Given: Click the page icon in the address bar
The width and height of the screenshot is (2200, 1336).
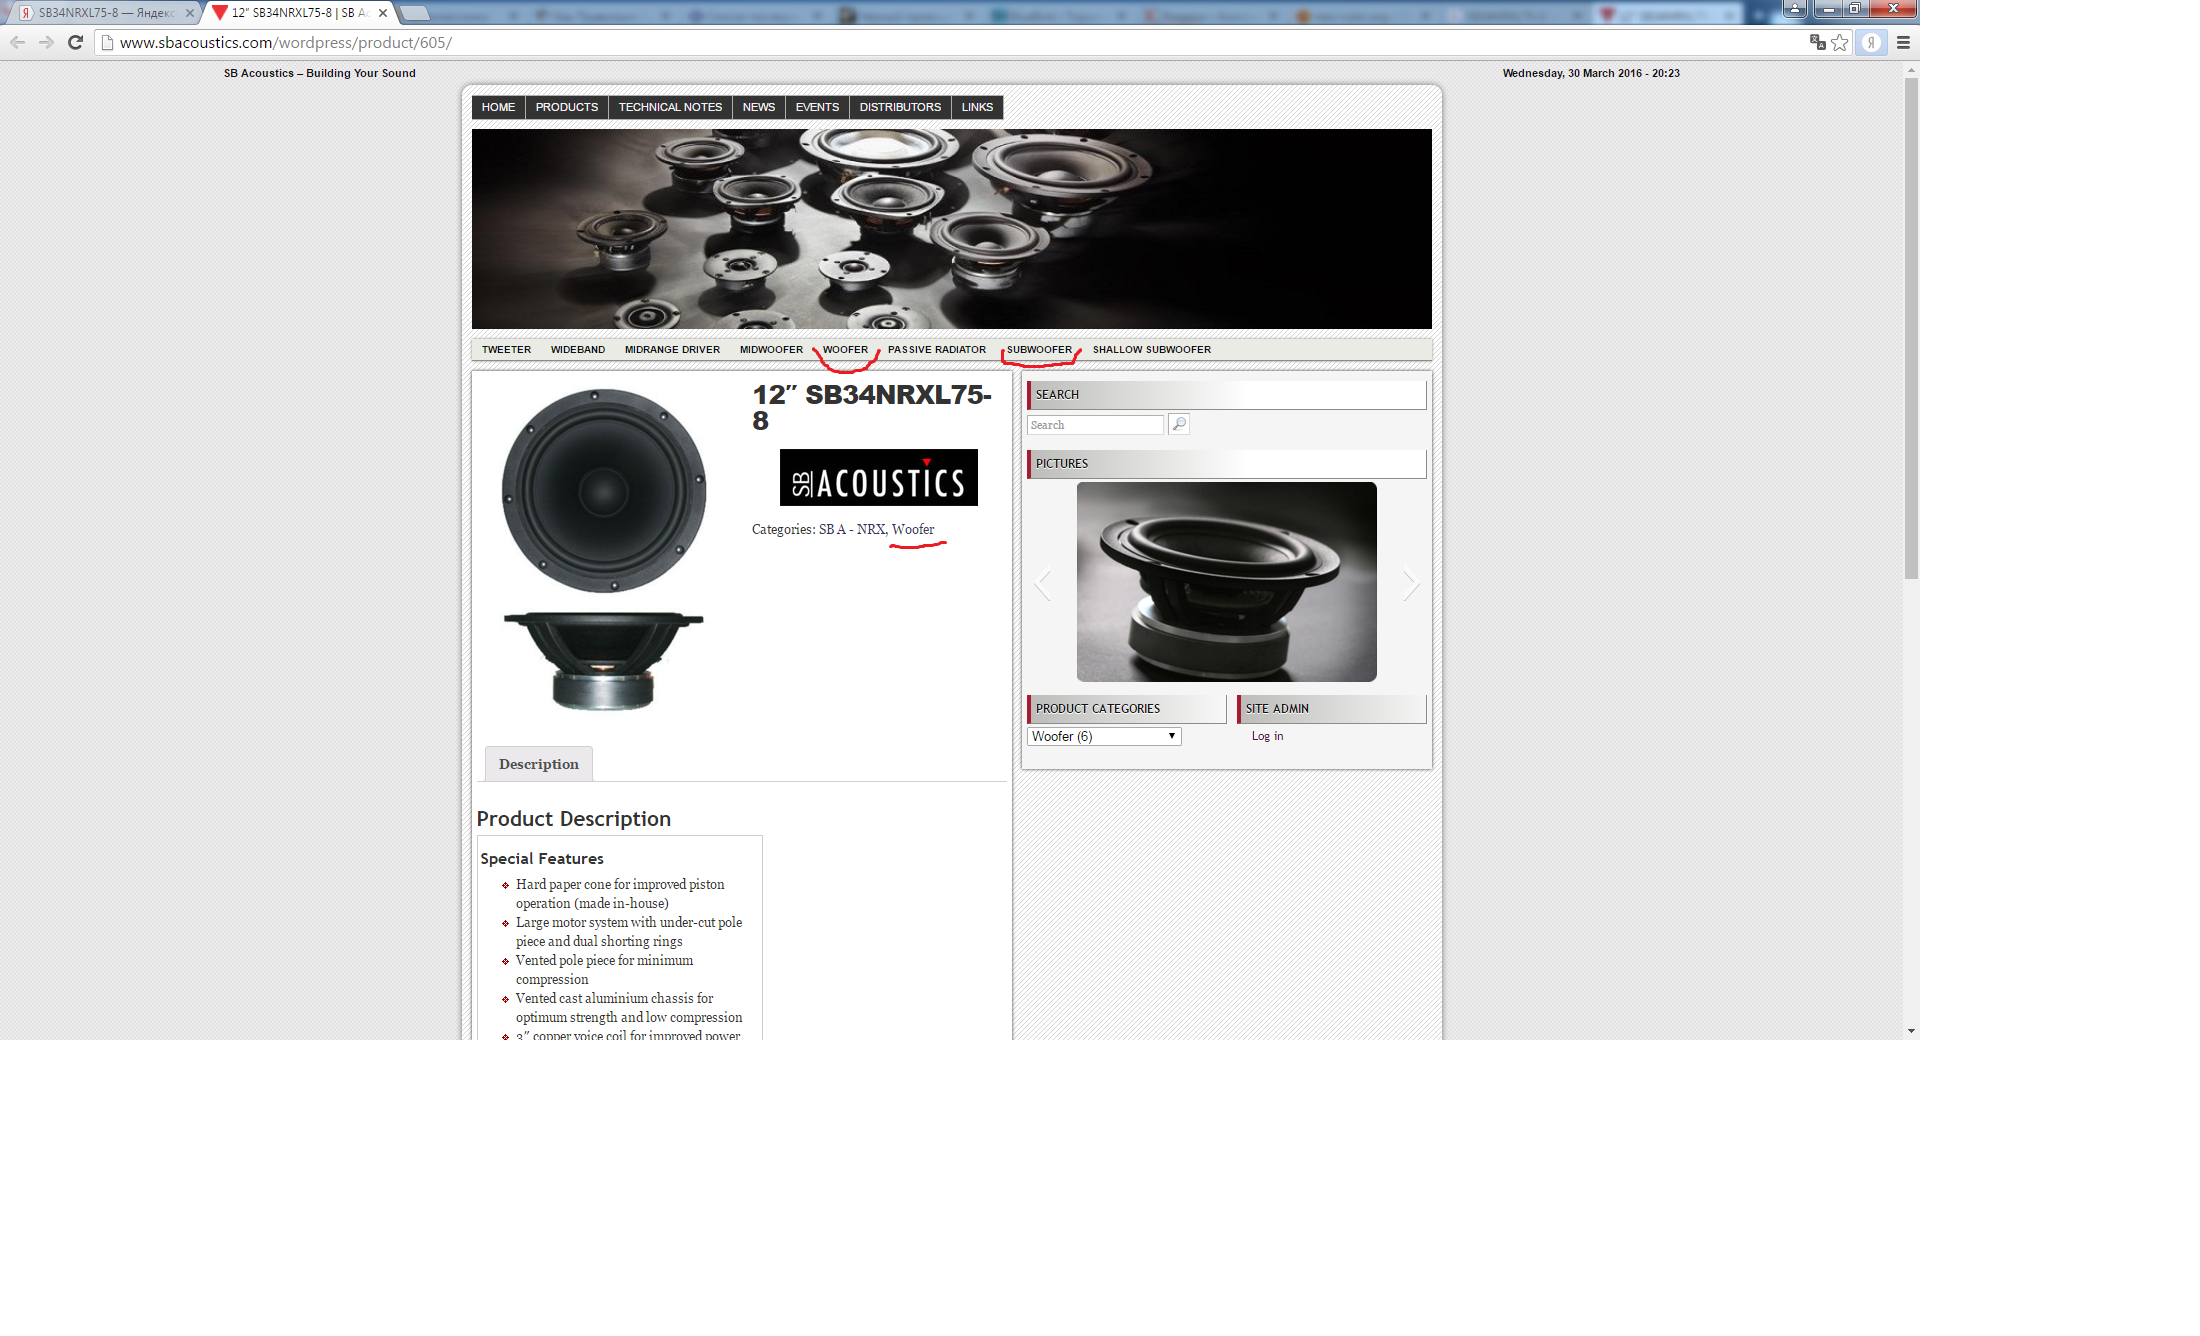Looking at the screenshot, I should click(107, 42).
